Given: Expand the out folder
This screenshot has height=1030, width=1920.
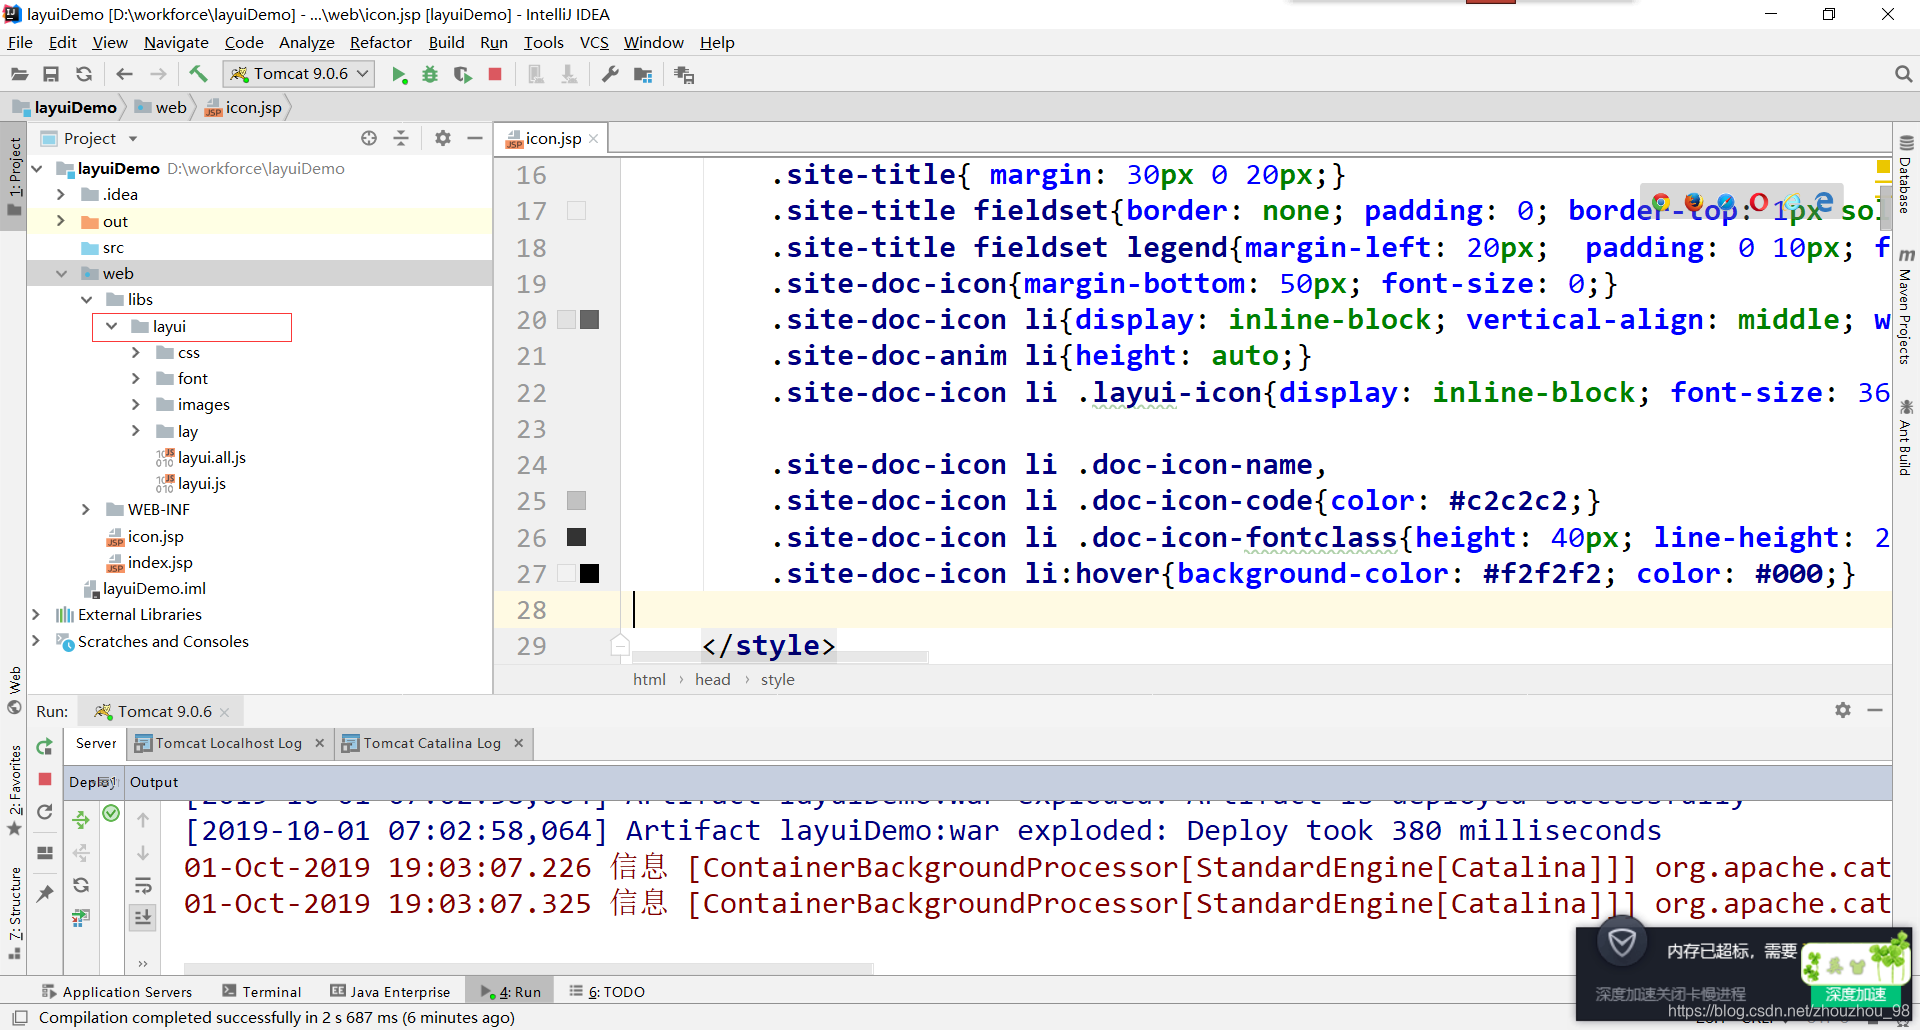Looking at the screenshot, I should 61,221.
